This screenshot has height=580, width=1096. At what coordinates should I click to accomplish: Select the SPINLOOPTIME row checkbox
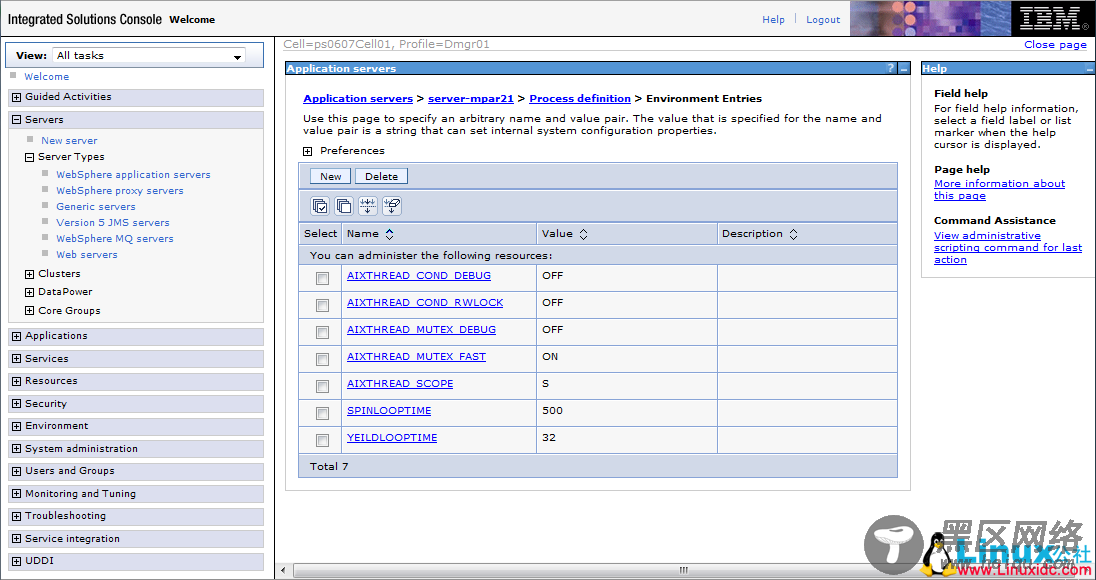pyautogui.click(x=322, y=414)
